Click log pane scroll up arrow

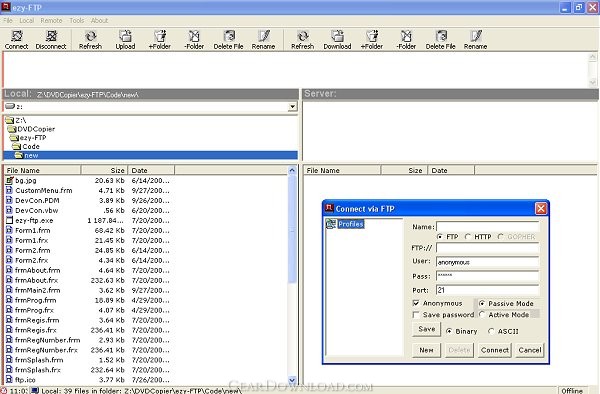[x=593, y=57]
